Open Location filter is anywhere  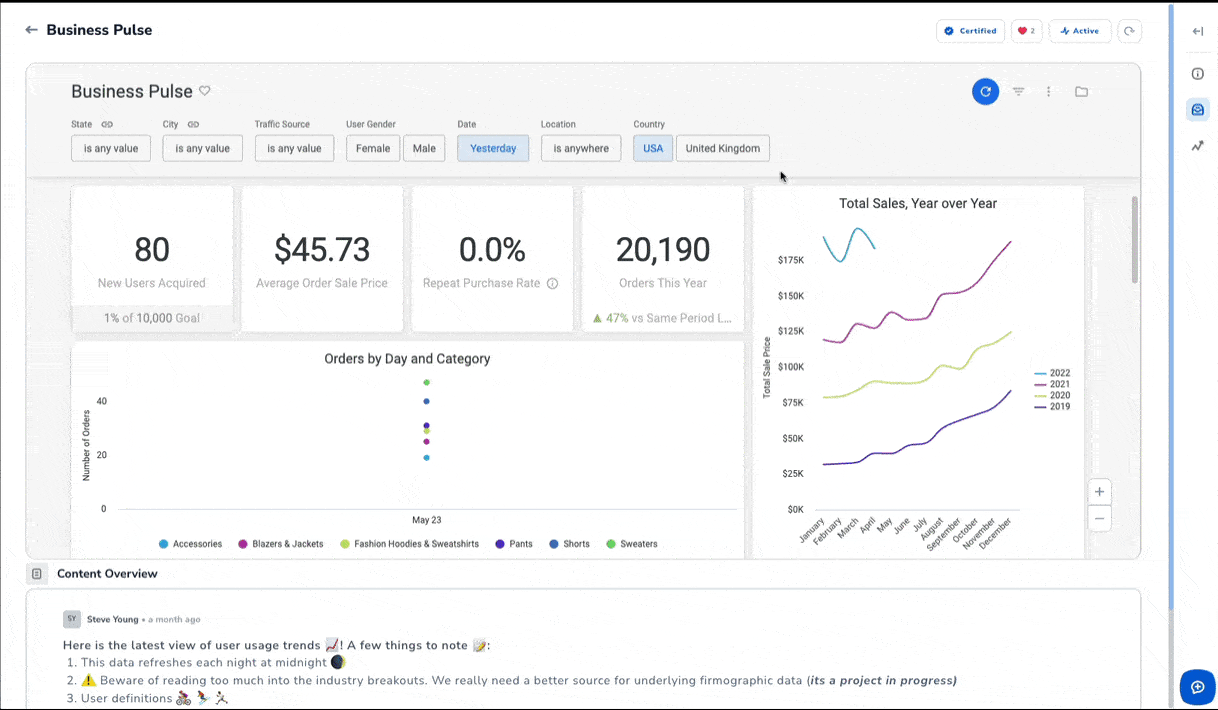pos(581,148)
